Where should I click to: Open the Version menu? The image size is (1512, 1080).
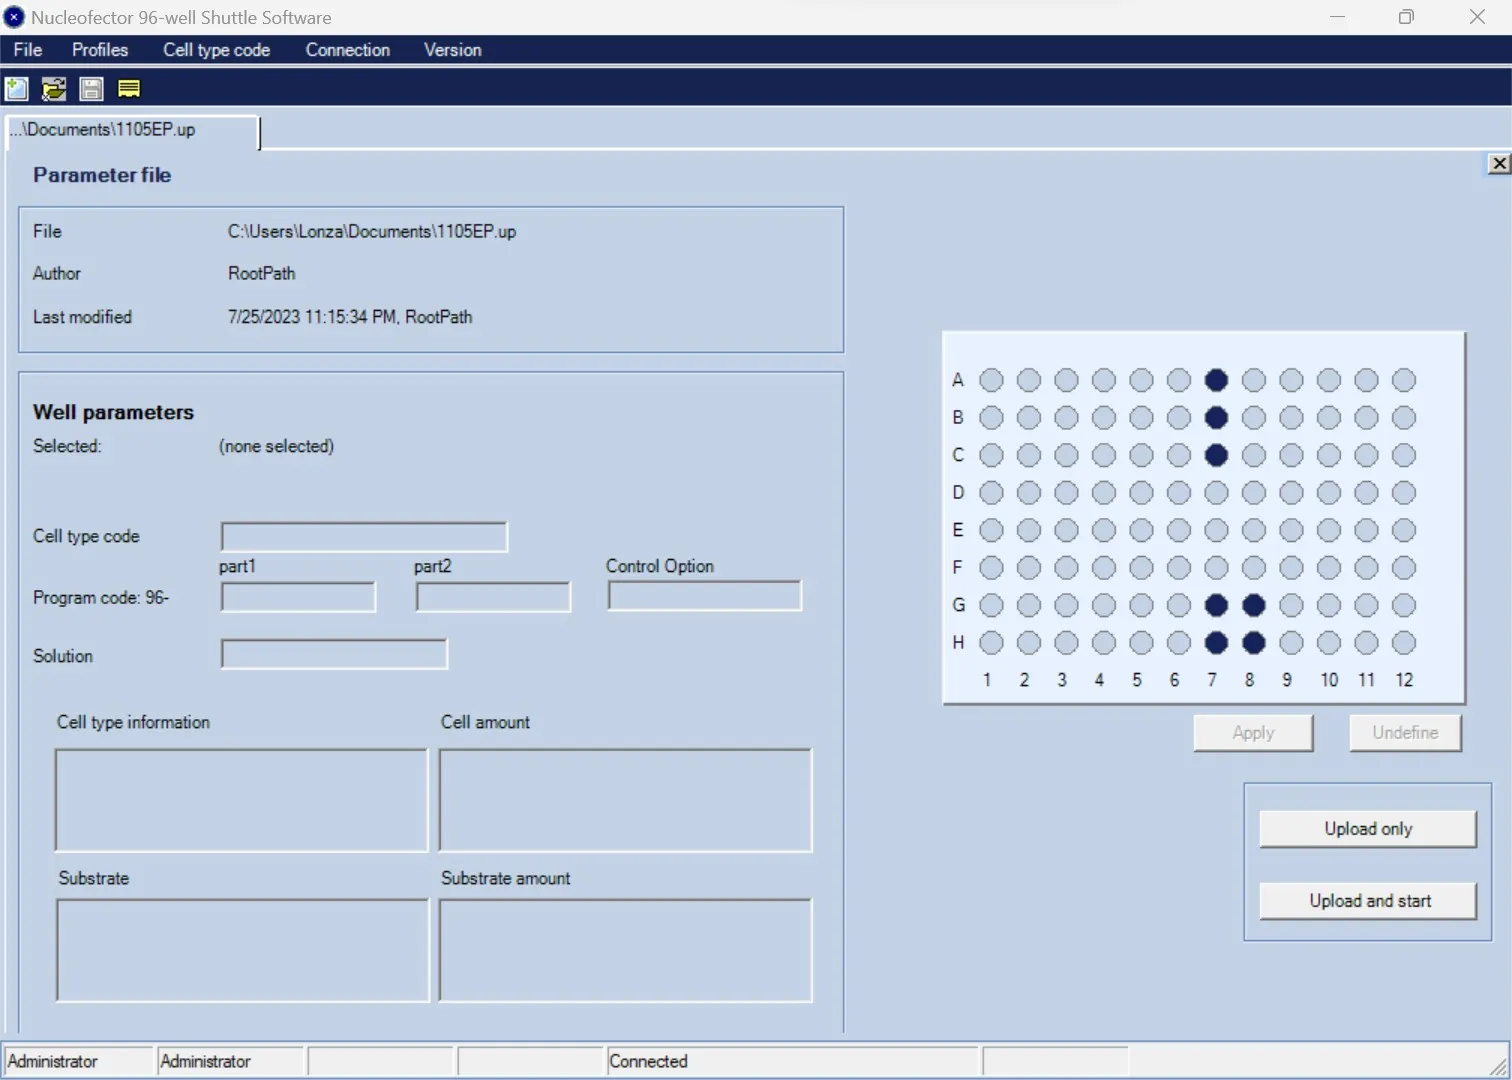point(453,50)
